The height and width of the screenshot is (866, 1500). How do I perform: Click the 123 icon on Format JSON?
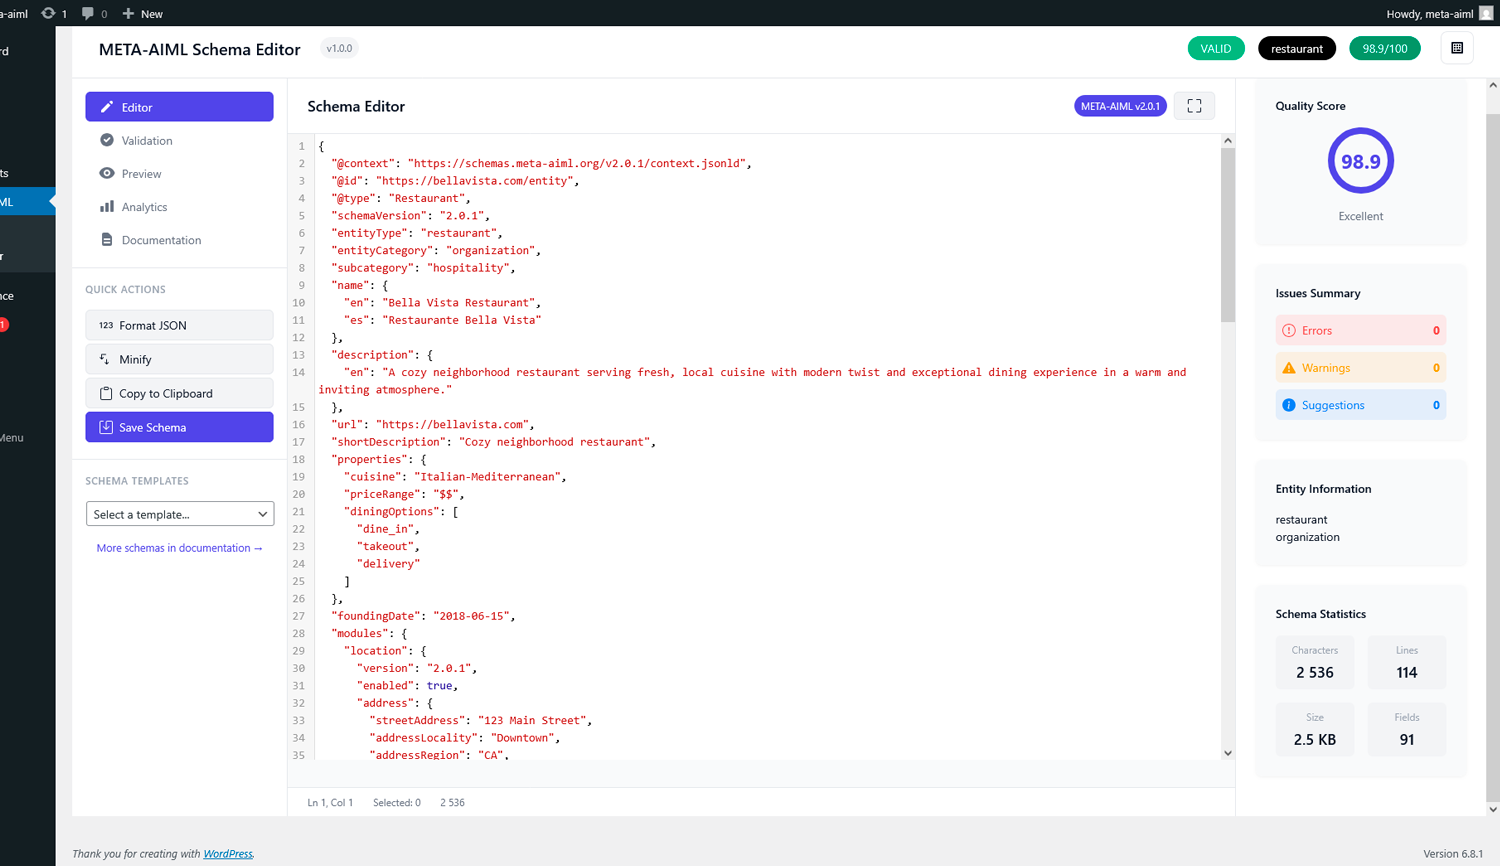[x=106, y=325]
